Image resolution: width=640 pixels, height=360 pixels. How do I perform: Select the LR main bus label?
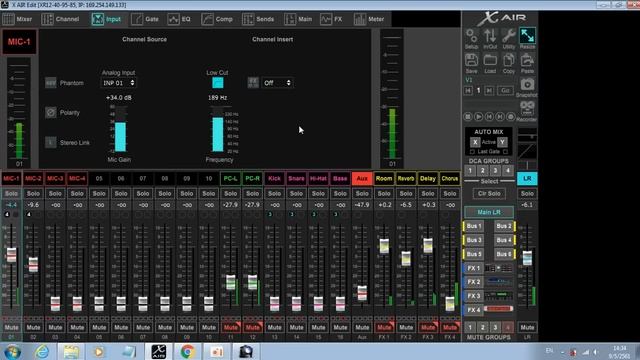coord(527,178)
